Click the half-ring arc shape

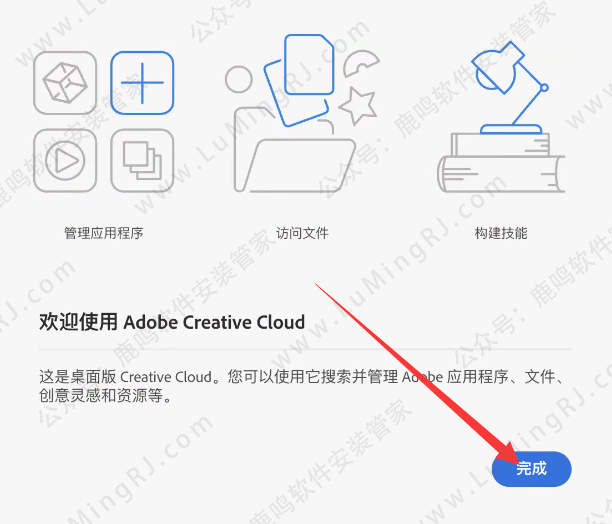pyautogui.click(x=361, y=64)
